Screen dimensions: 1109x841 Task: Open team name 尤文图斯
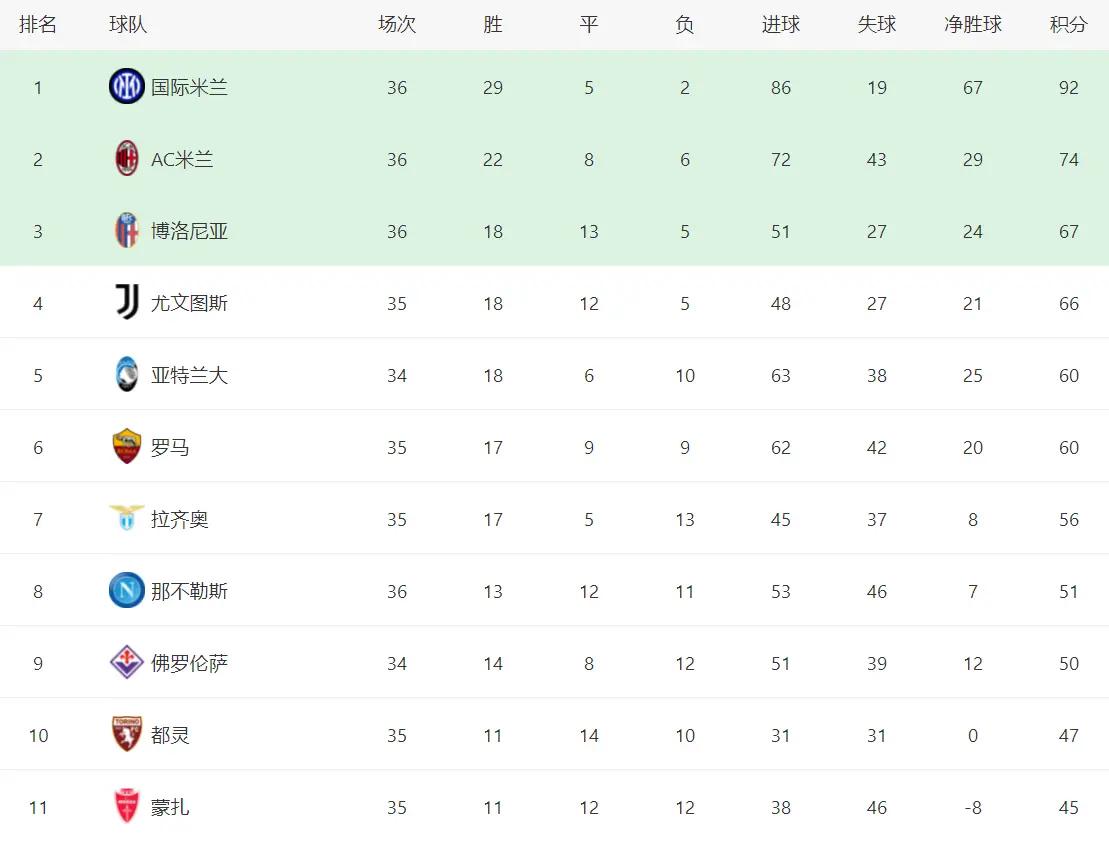(x=189, y=303)
